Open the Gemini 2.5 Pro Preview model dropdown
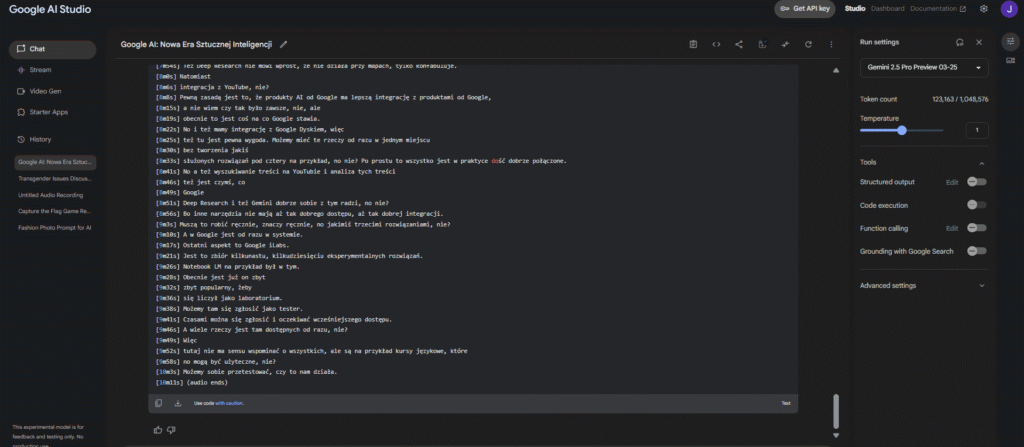The height and width of the screenshot is (447, 1024). [x=923, y=68]
